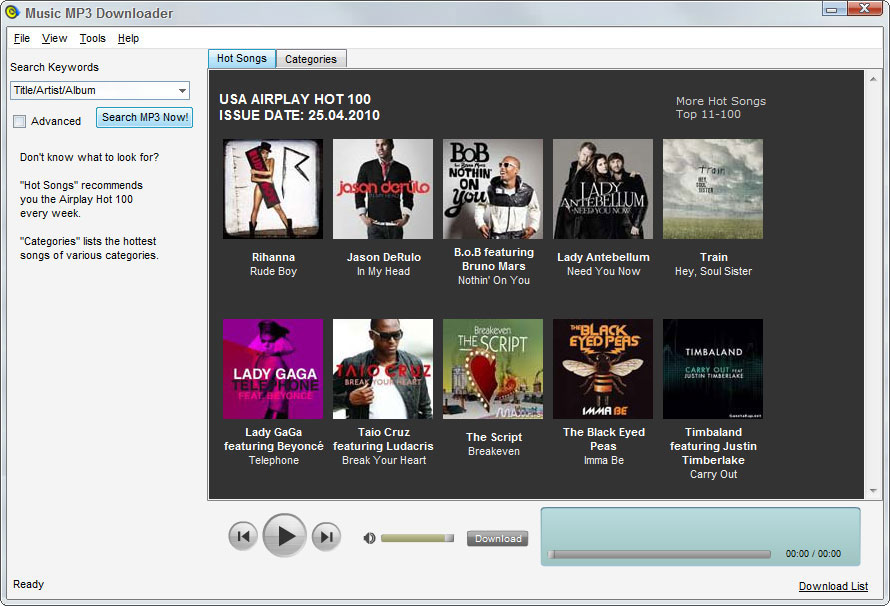Click the playback progress bar

pos(660,554)
